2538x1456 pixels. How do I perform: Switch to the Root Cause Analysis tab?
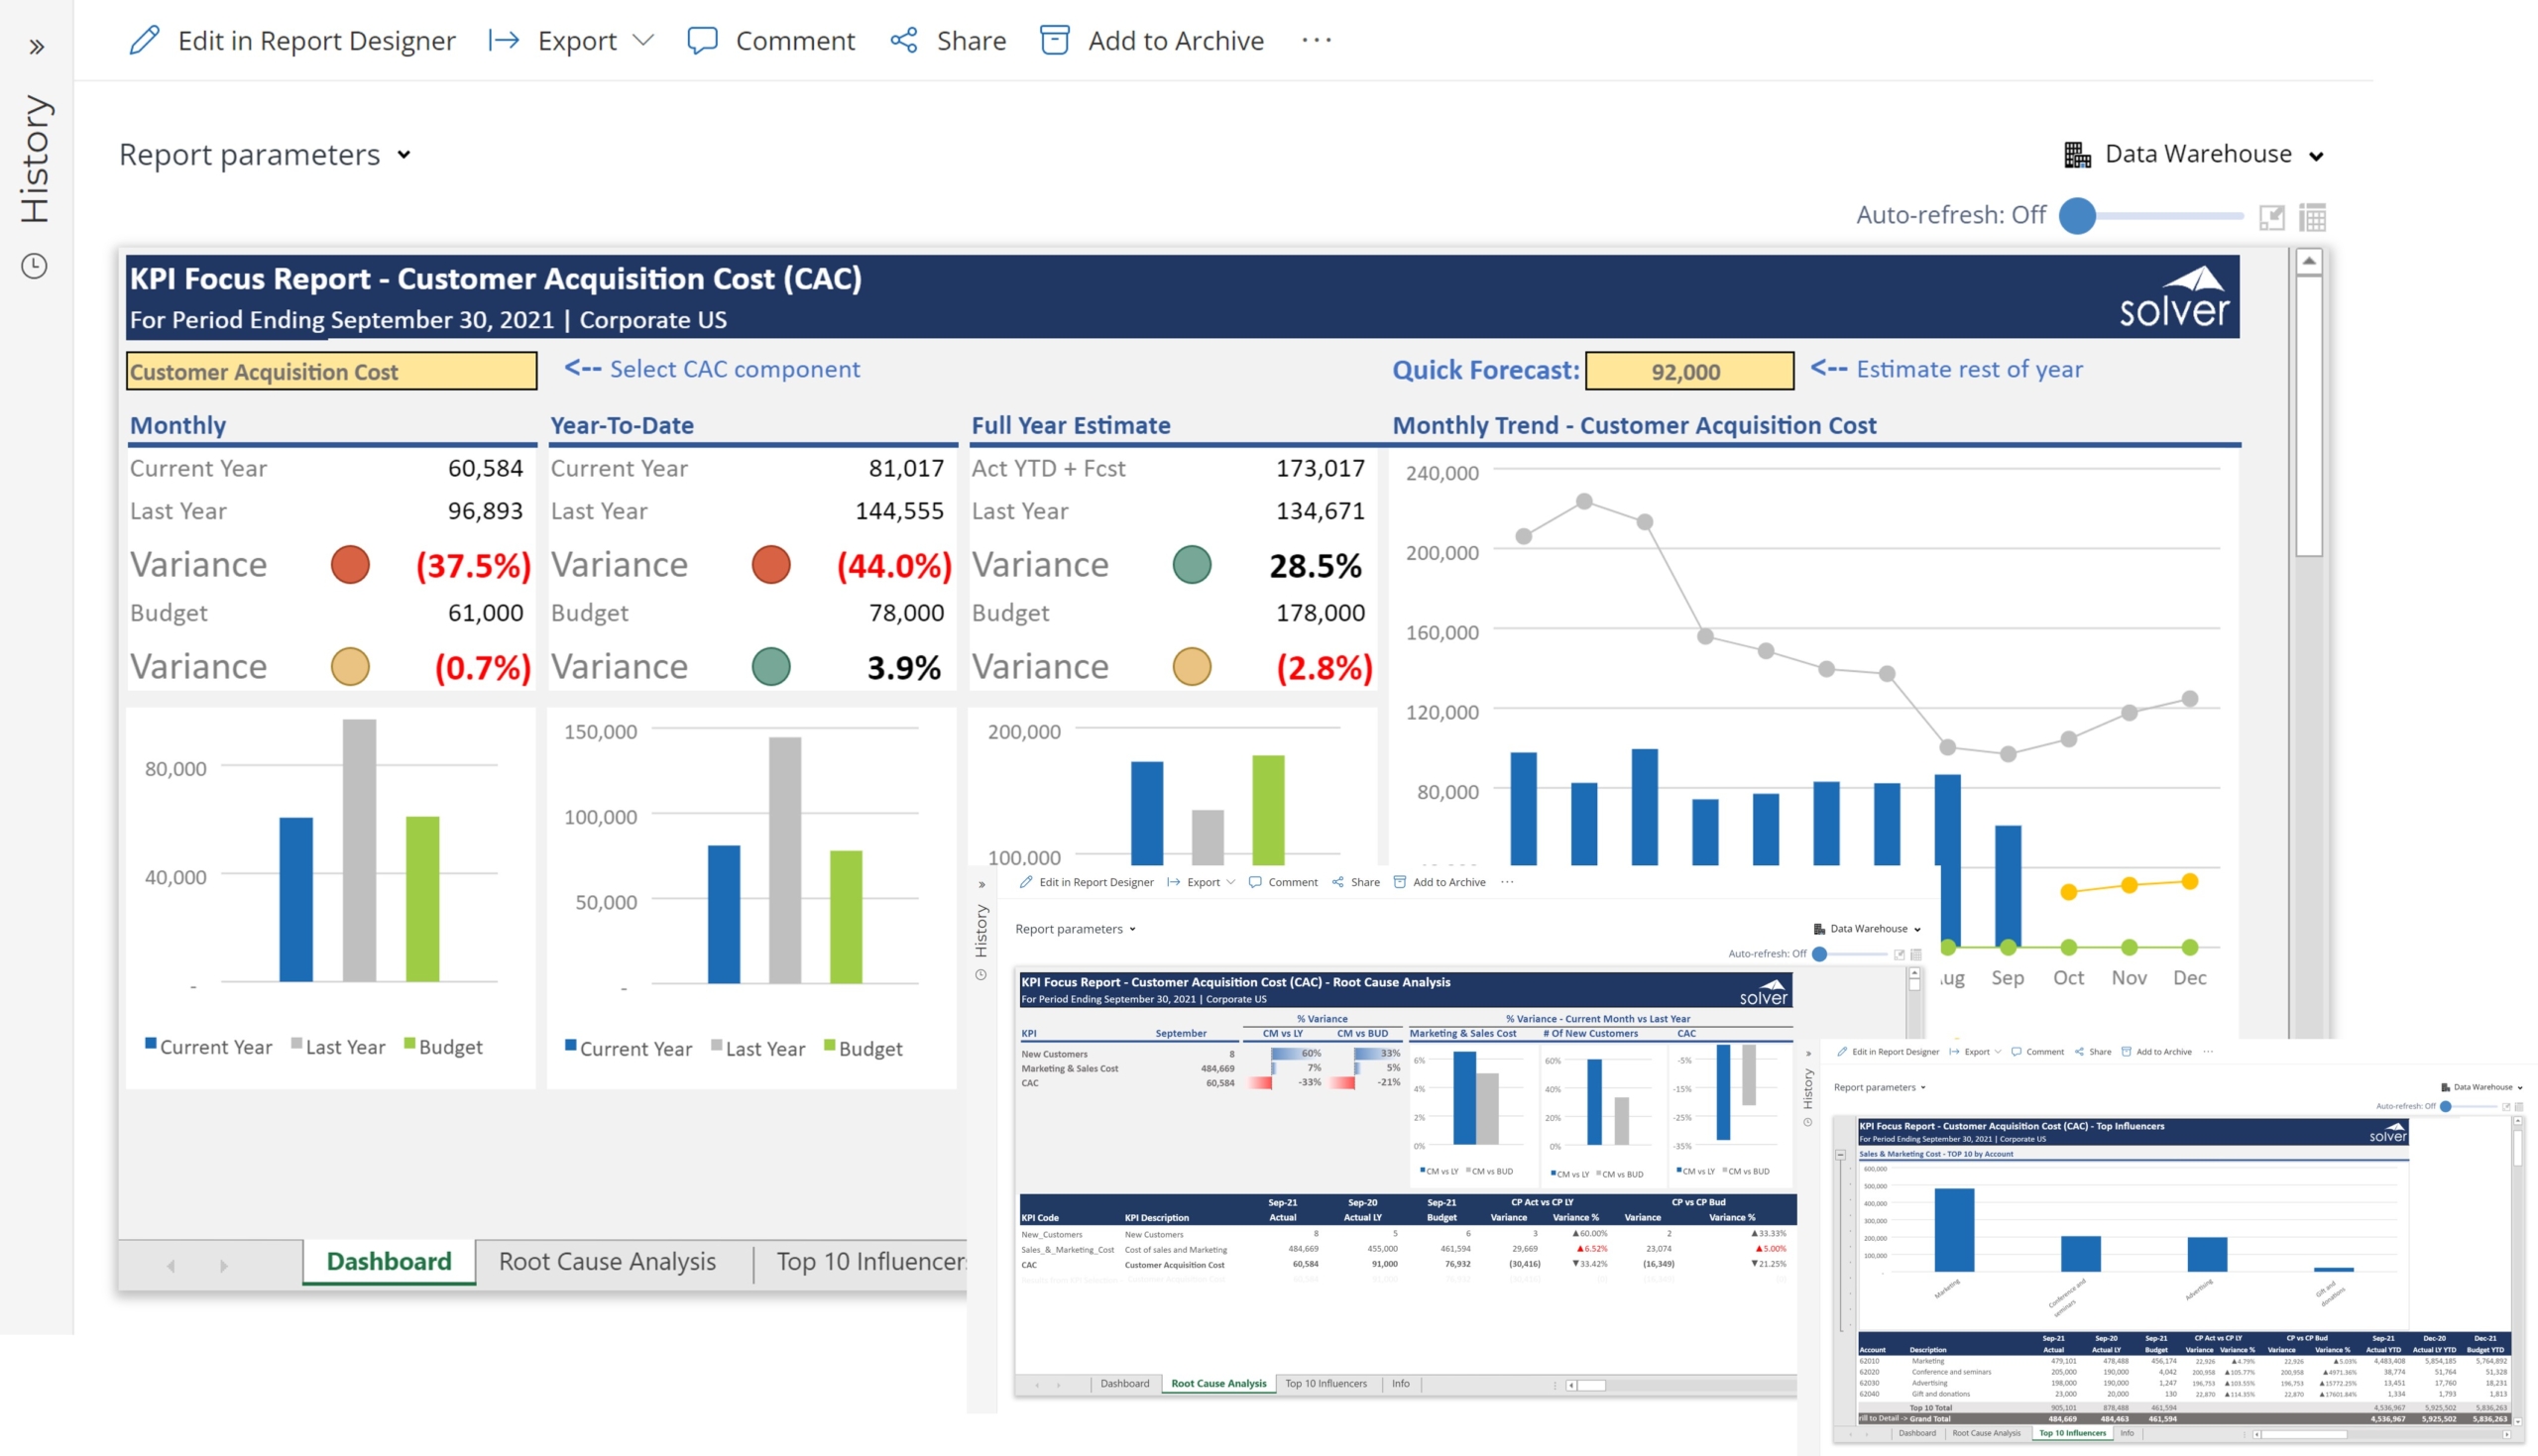(x=607, y=1262)
